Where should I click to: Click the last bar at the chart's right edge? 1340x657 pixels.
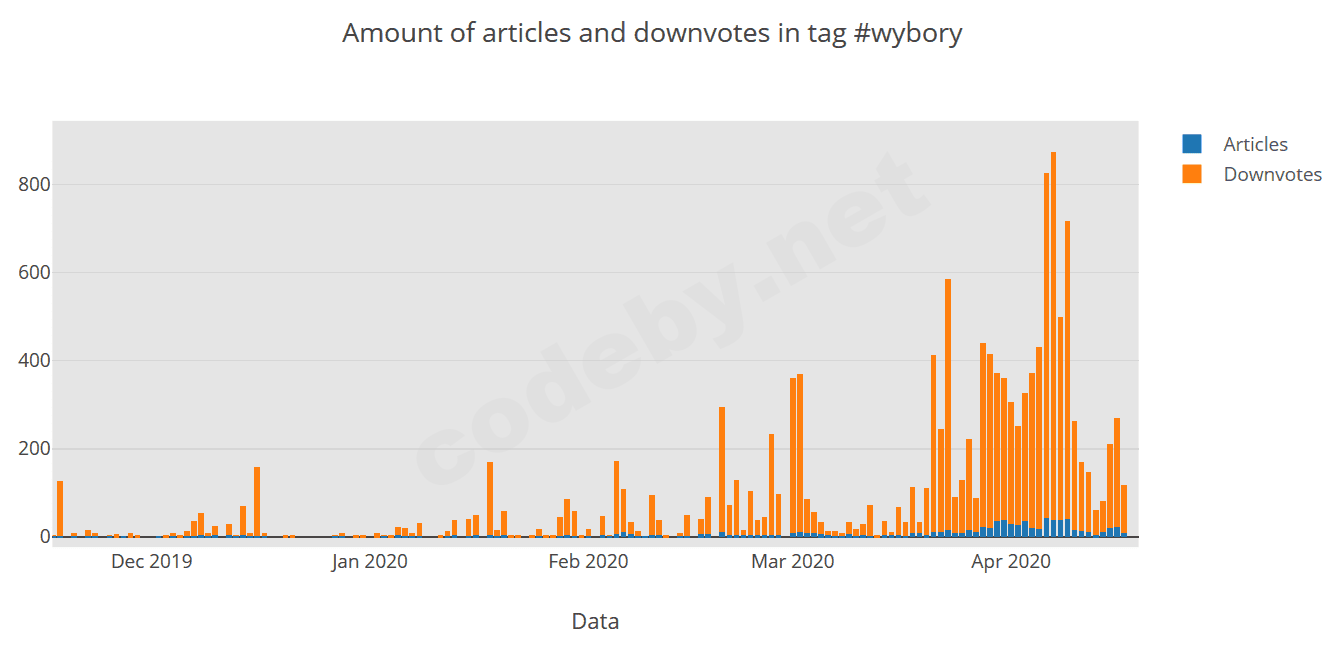1124,510
